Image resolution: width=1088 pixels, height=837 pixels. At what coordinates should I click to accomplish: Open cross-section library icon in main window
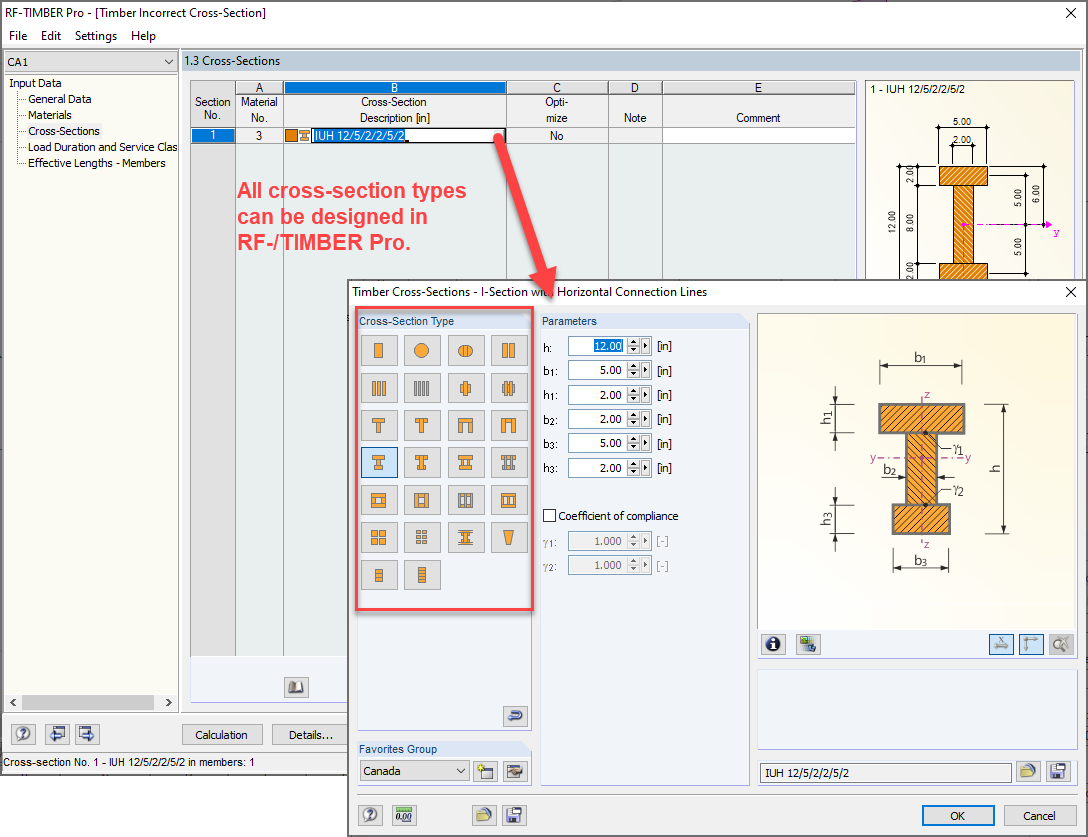click(x=296, y=687)
